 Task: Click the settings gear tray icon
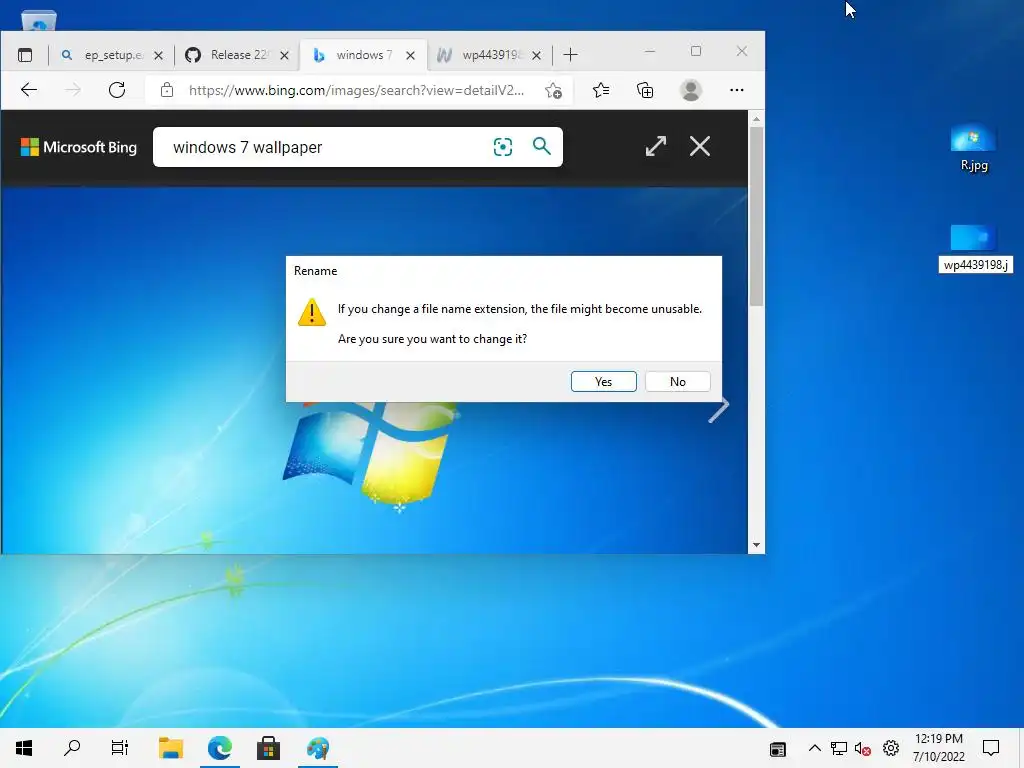pyautogui.click(x=891, y=748)
